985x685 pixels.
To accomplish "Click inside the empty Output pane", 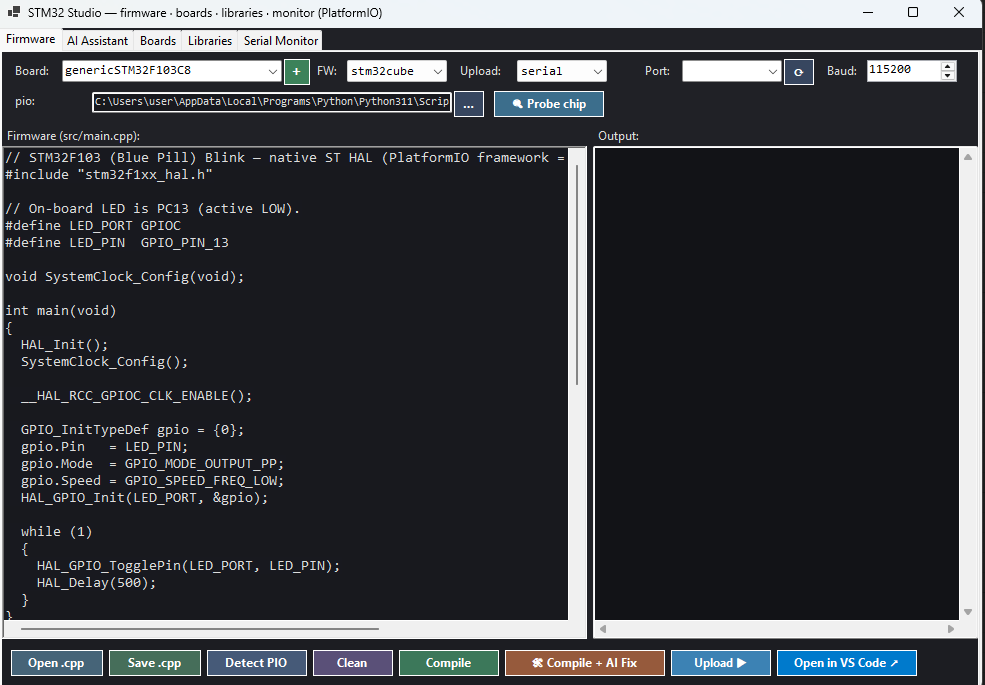I will [x=776, y=384].
